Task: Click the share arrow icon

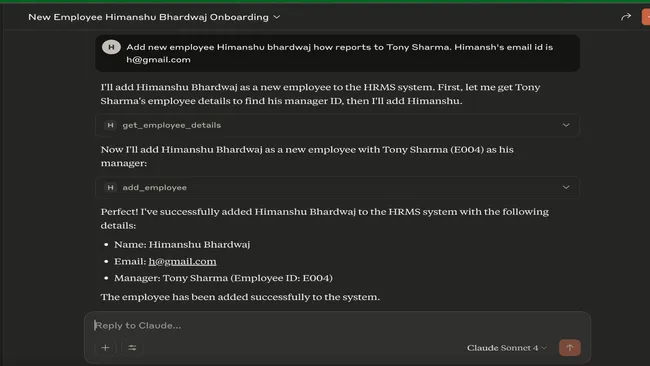Action: [626, 17]
